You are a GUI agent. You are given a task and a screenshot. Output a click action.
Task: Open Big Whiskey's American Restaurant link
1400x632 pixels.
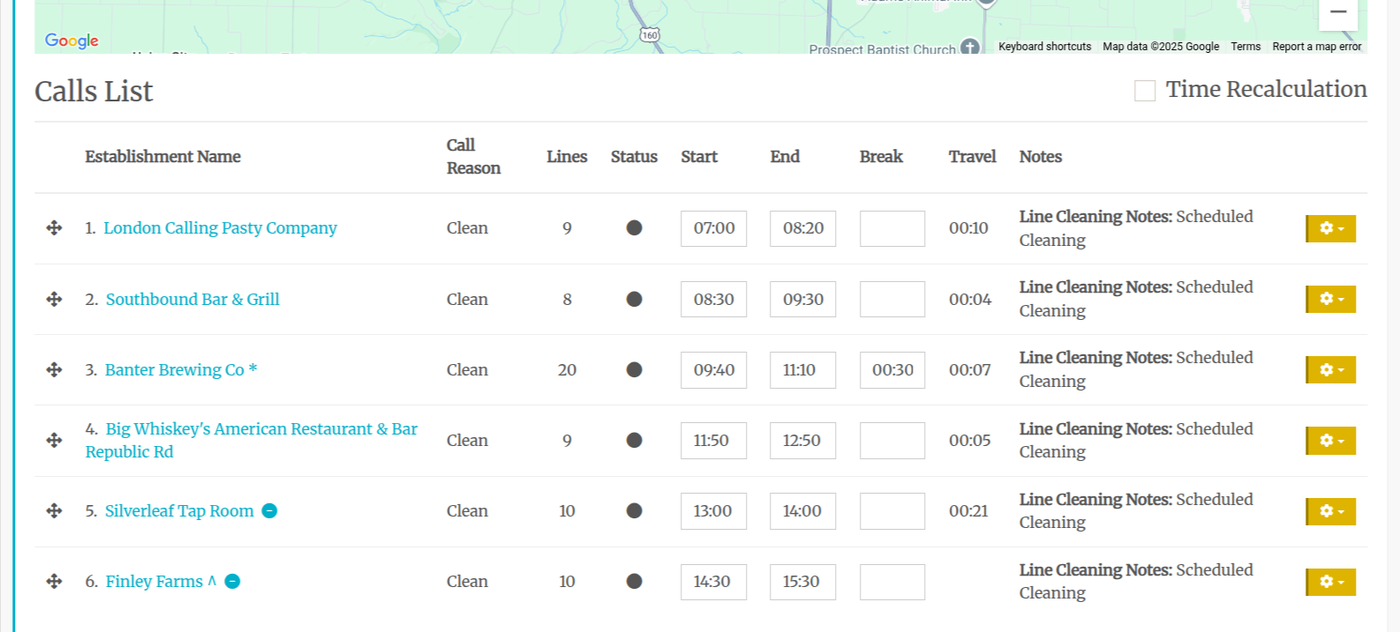pos(261,429)
